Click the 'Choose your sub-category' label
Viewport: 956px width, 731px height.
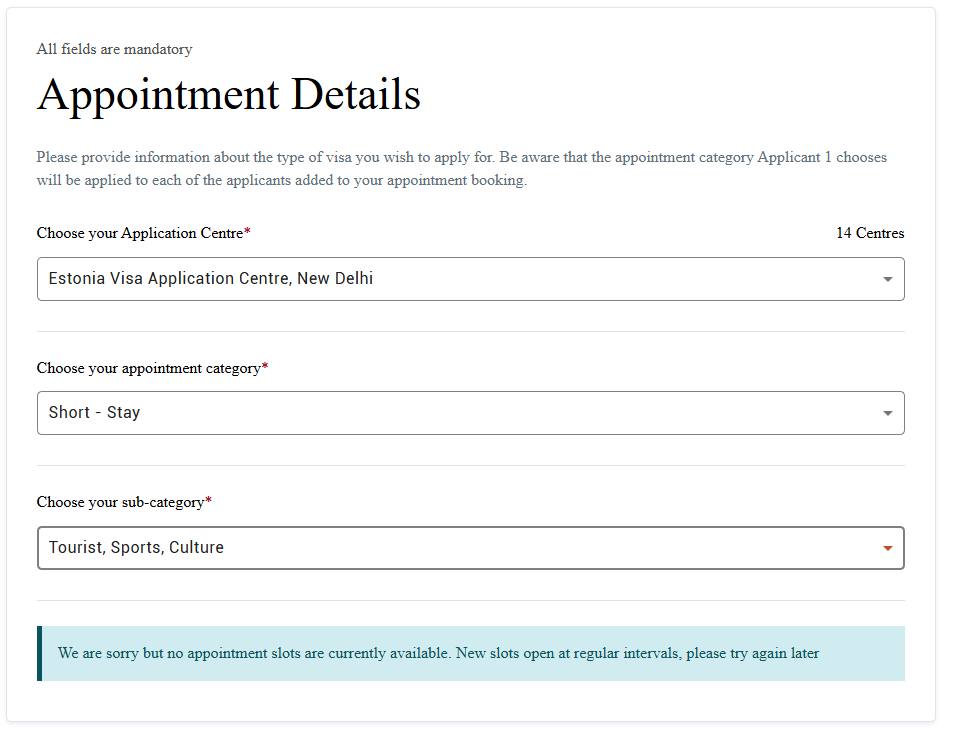click(120, 502)
